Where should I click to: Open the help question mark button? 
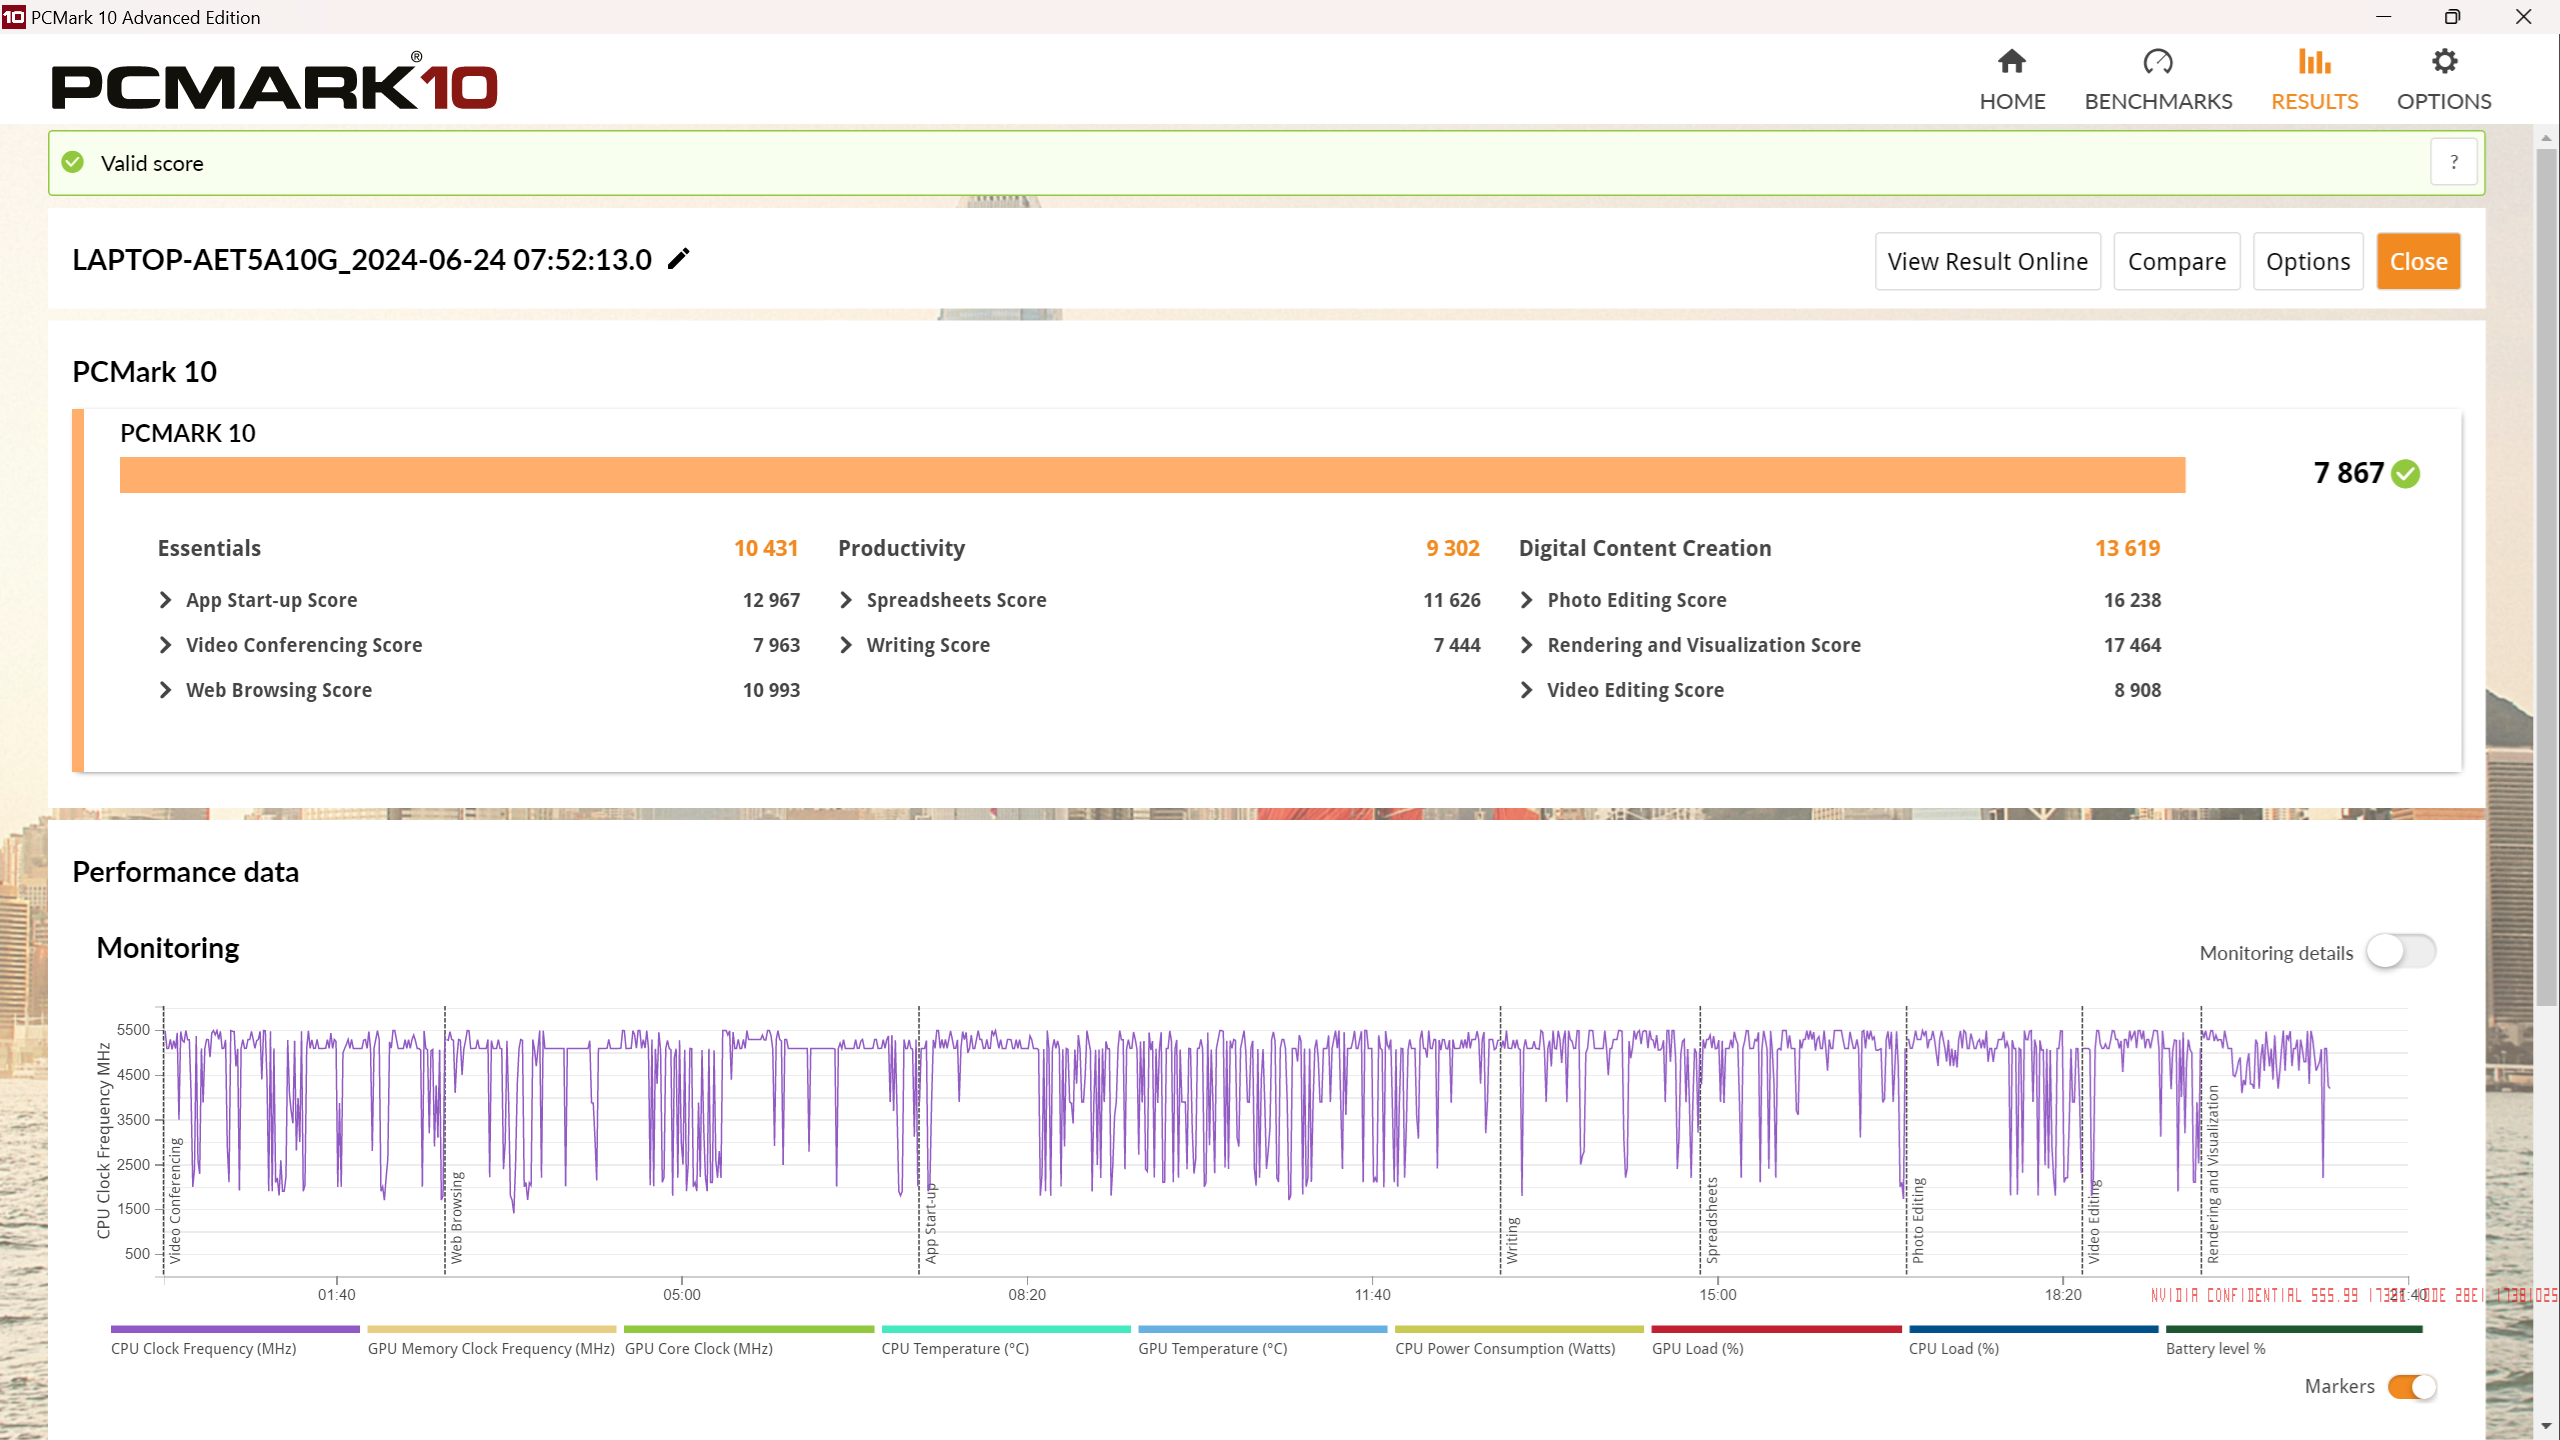pyautogui.click(x=2454, y=162)
